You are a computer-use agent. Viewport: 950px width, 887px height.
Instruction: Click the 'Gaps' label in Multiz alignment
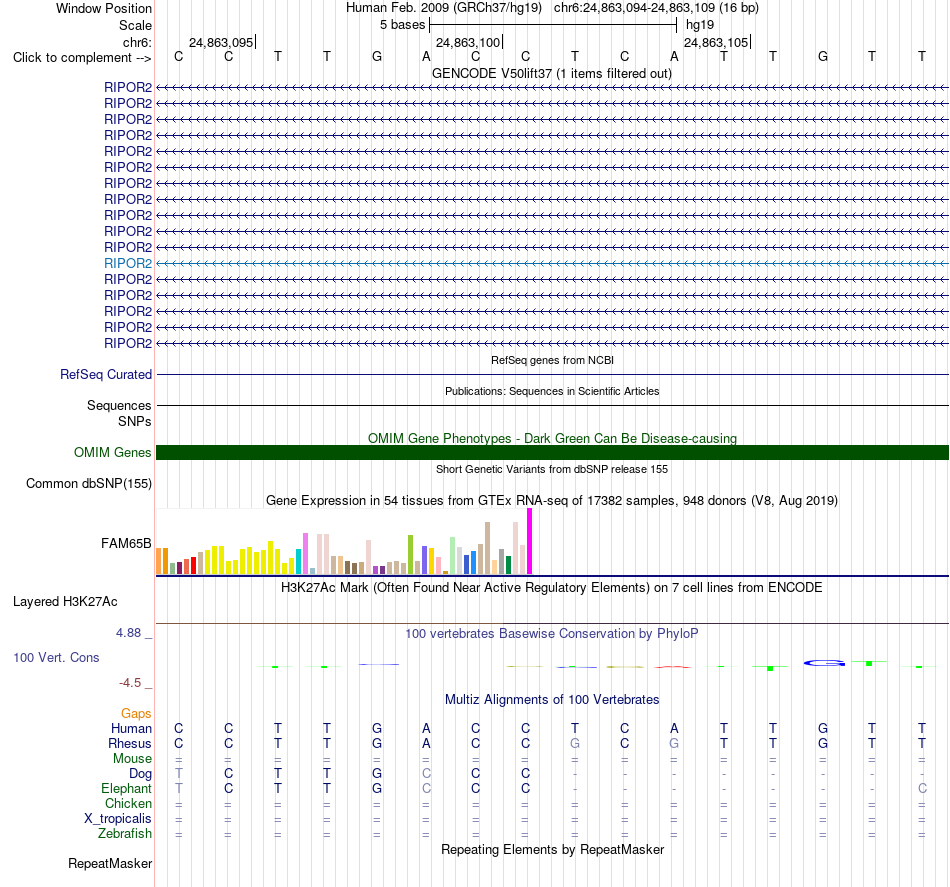tap(136, 714)
